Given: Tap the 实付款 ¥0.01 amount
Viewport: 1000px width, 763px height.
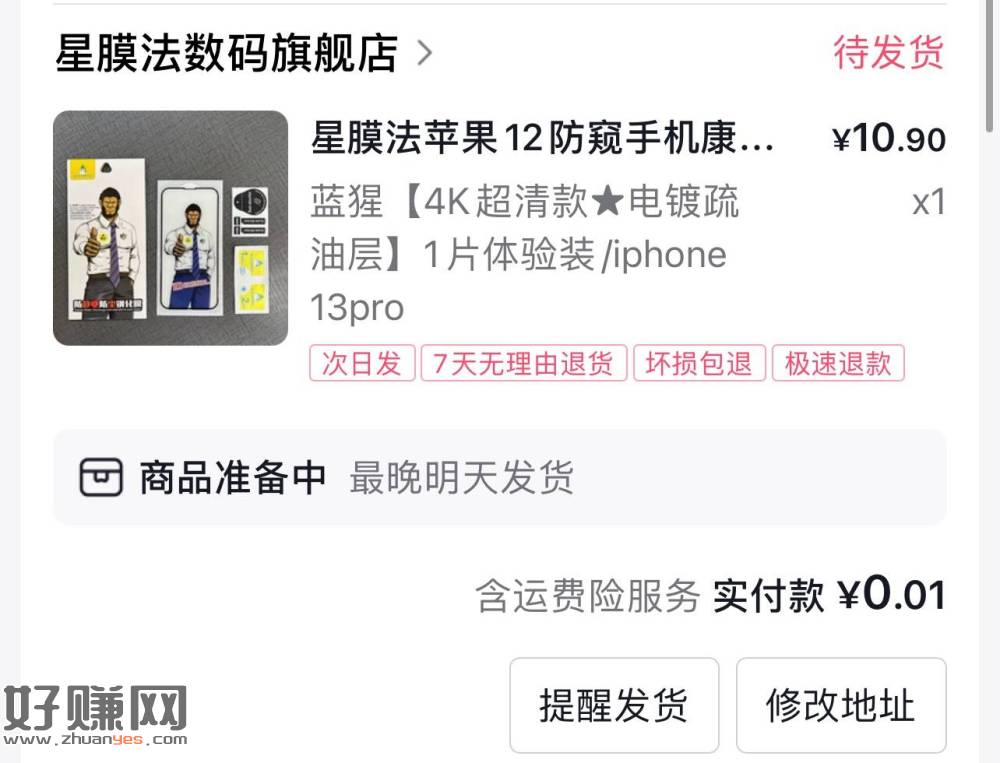Looking at the screenshot, I should point(829,595).
